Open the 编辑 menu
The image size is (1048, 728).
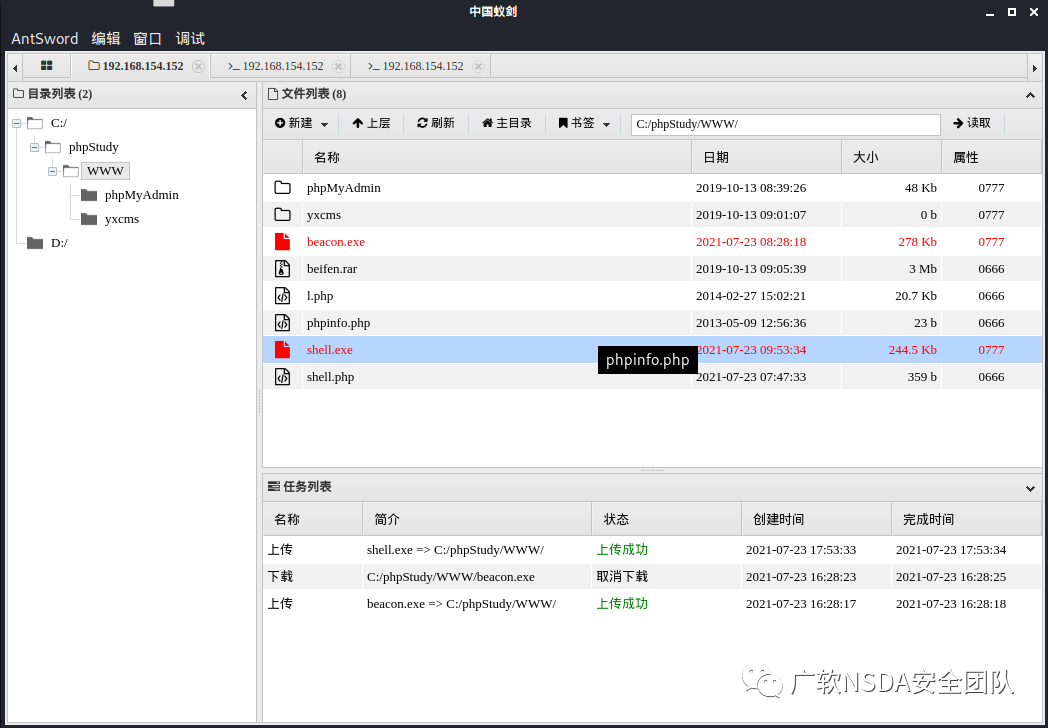pyautogui.click(x=106, y=39)
